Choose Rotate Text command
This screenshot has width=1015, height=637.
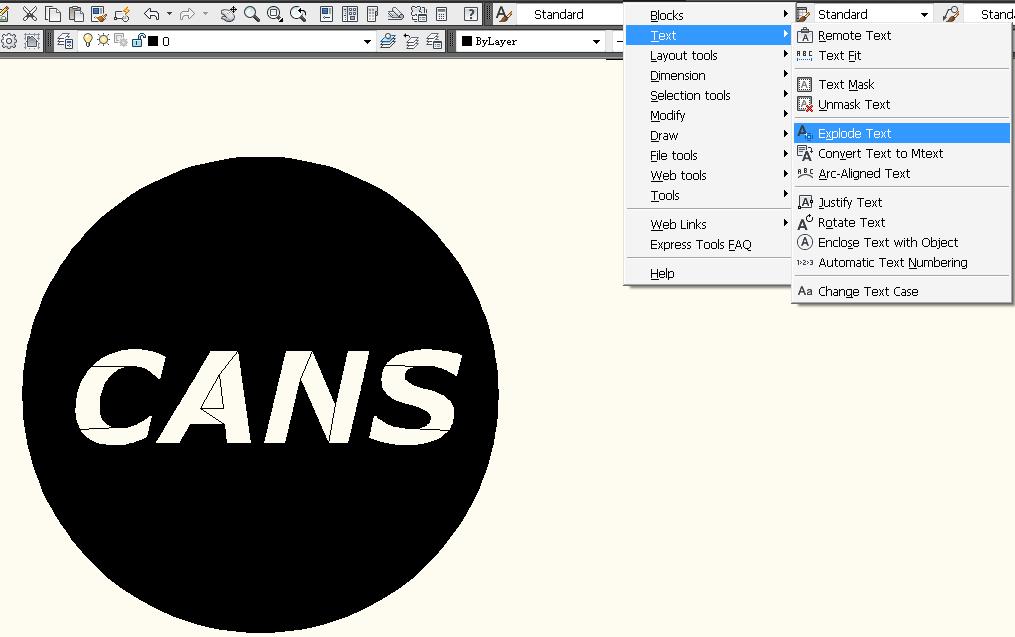click(902, 223)
